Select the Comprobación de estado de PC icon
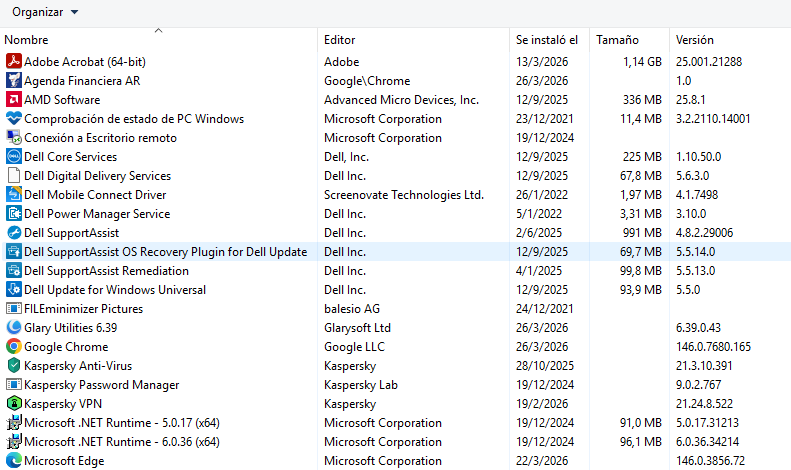 [14, 119]
